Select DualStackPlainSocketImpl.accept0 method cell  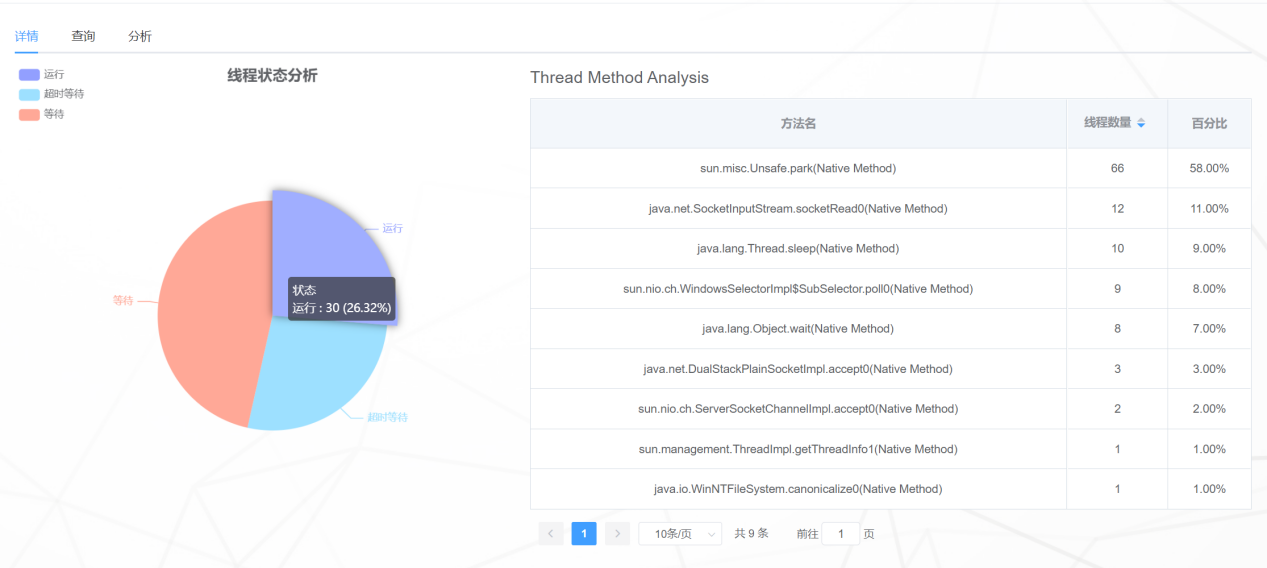coord(798,369)
